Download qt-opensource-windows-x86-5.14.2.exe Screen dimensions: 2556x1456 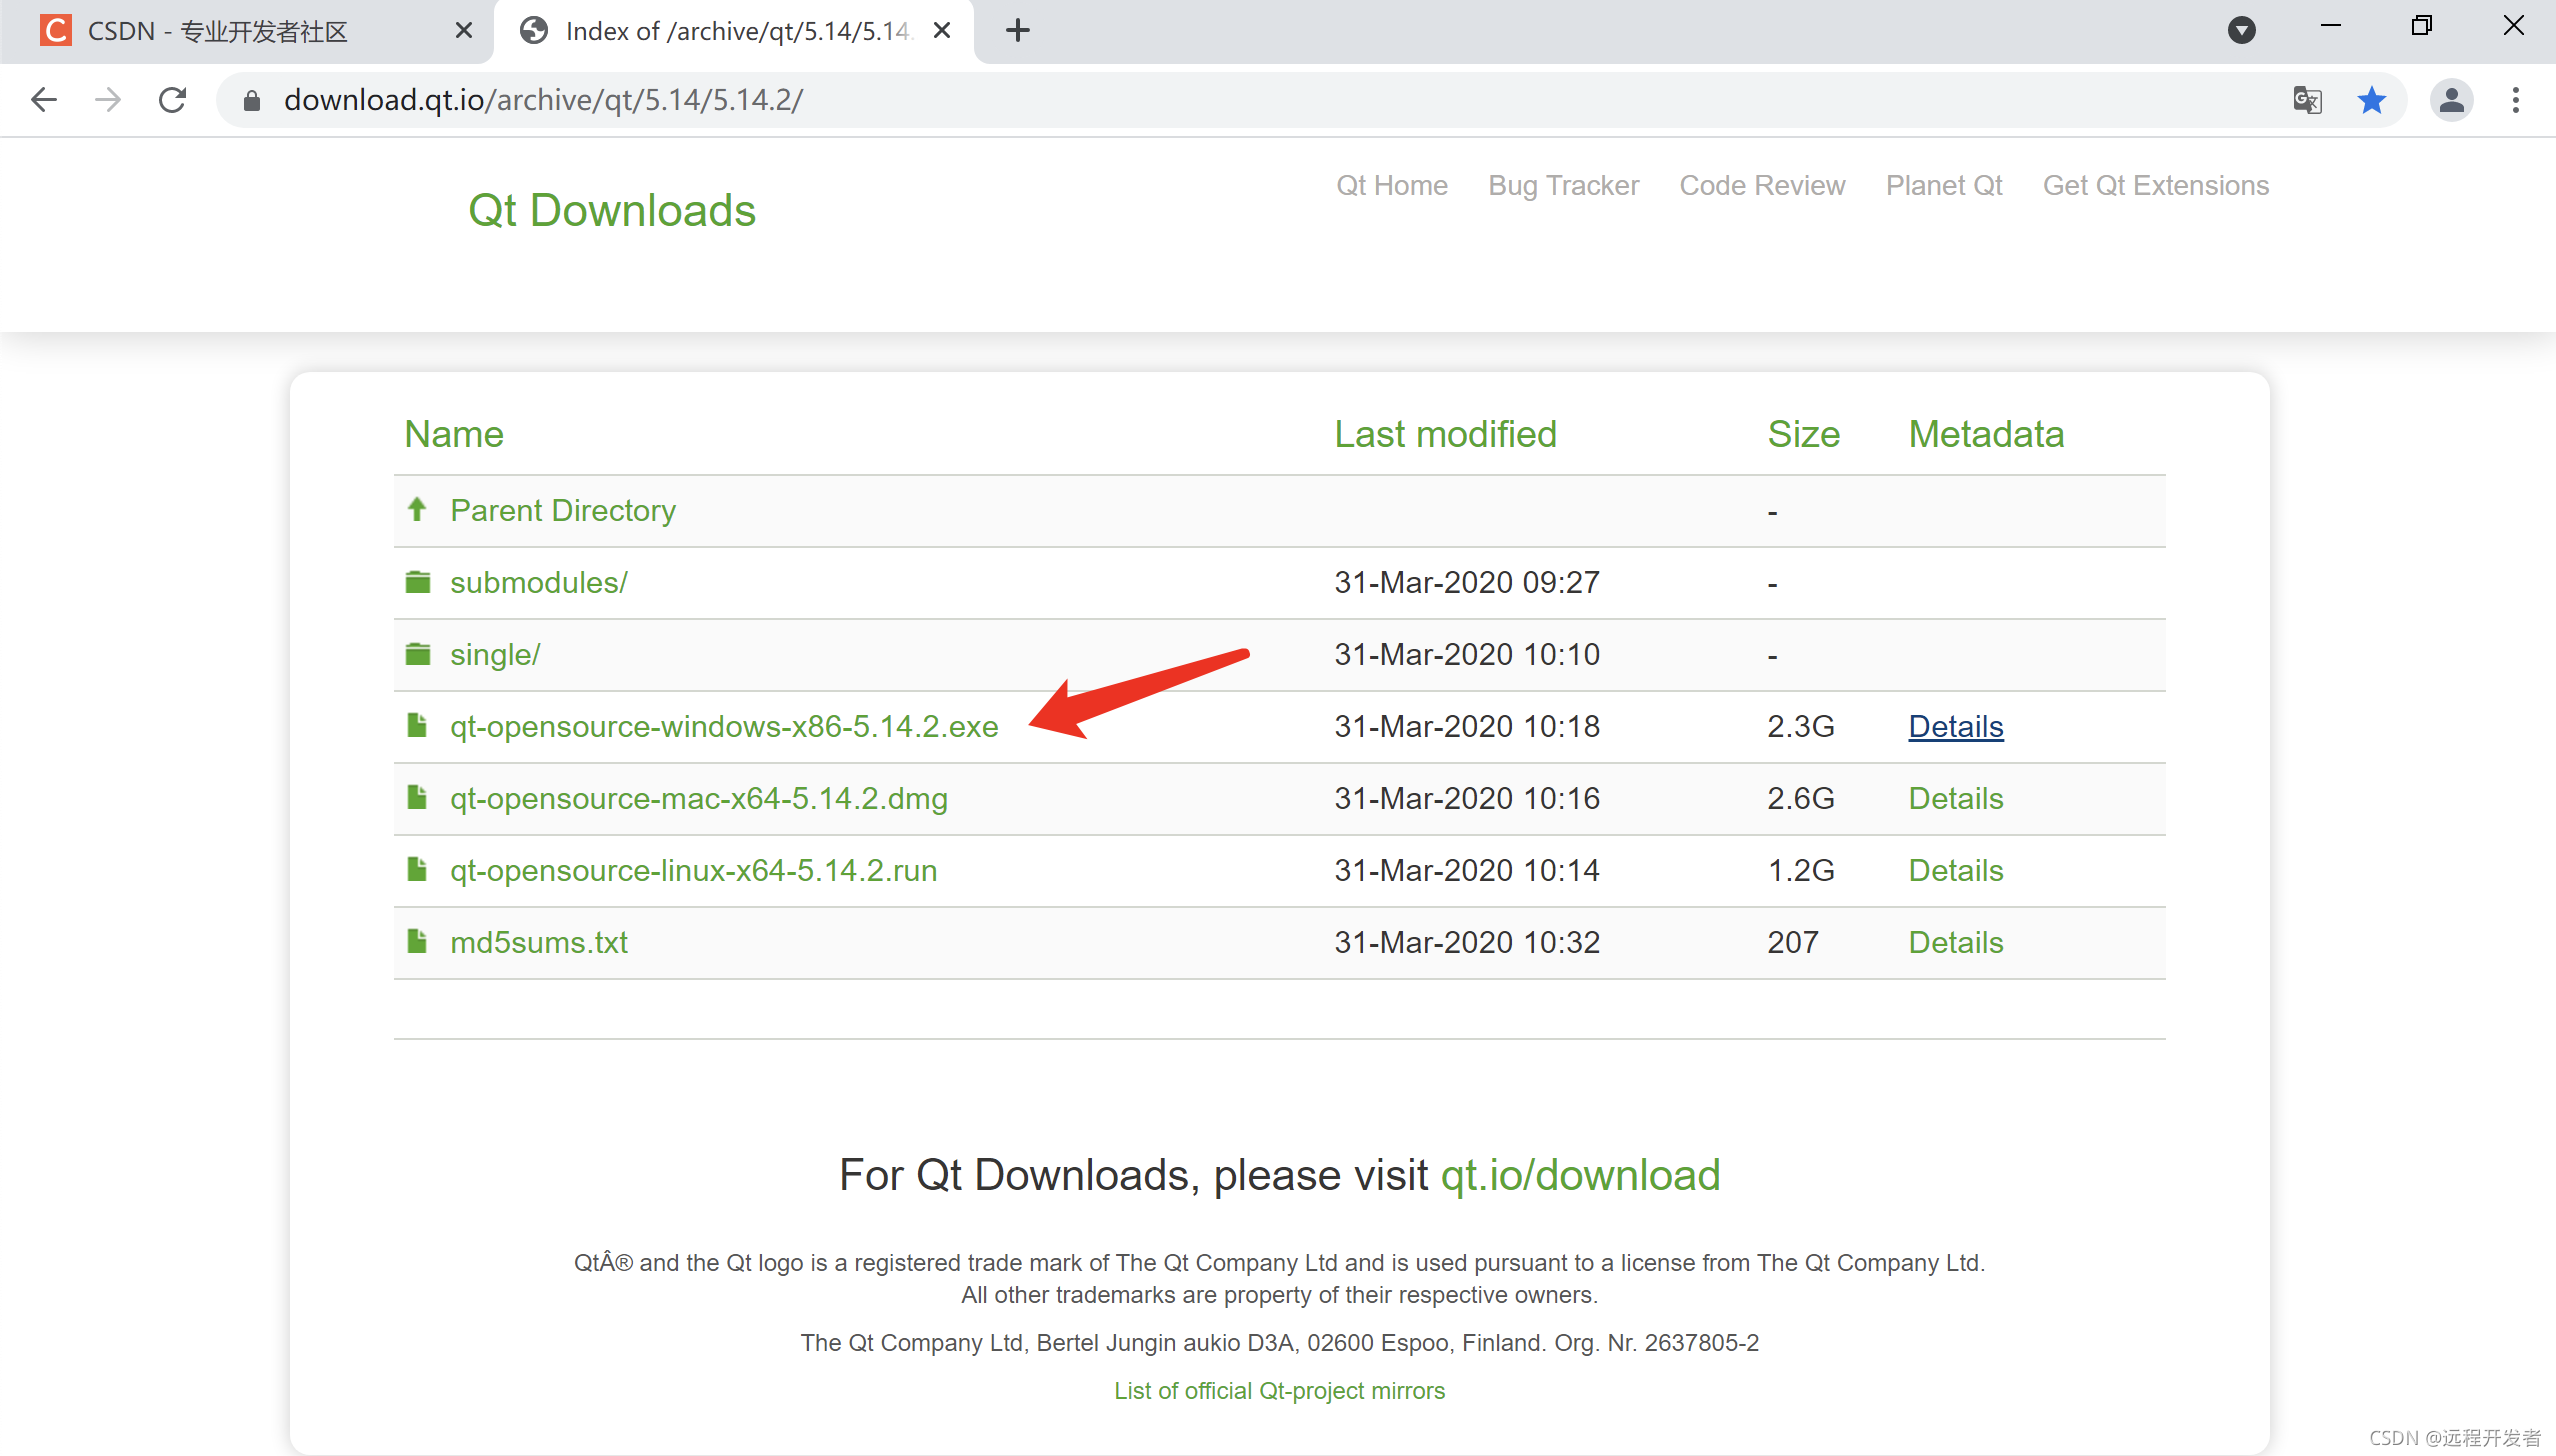point(724,727)
